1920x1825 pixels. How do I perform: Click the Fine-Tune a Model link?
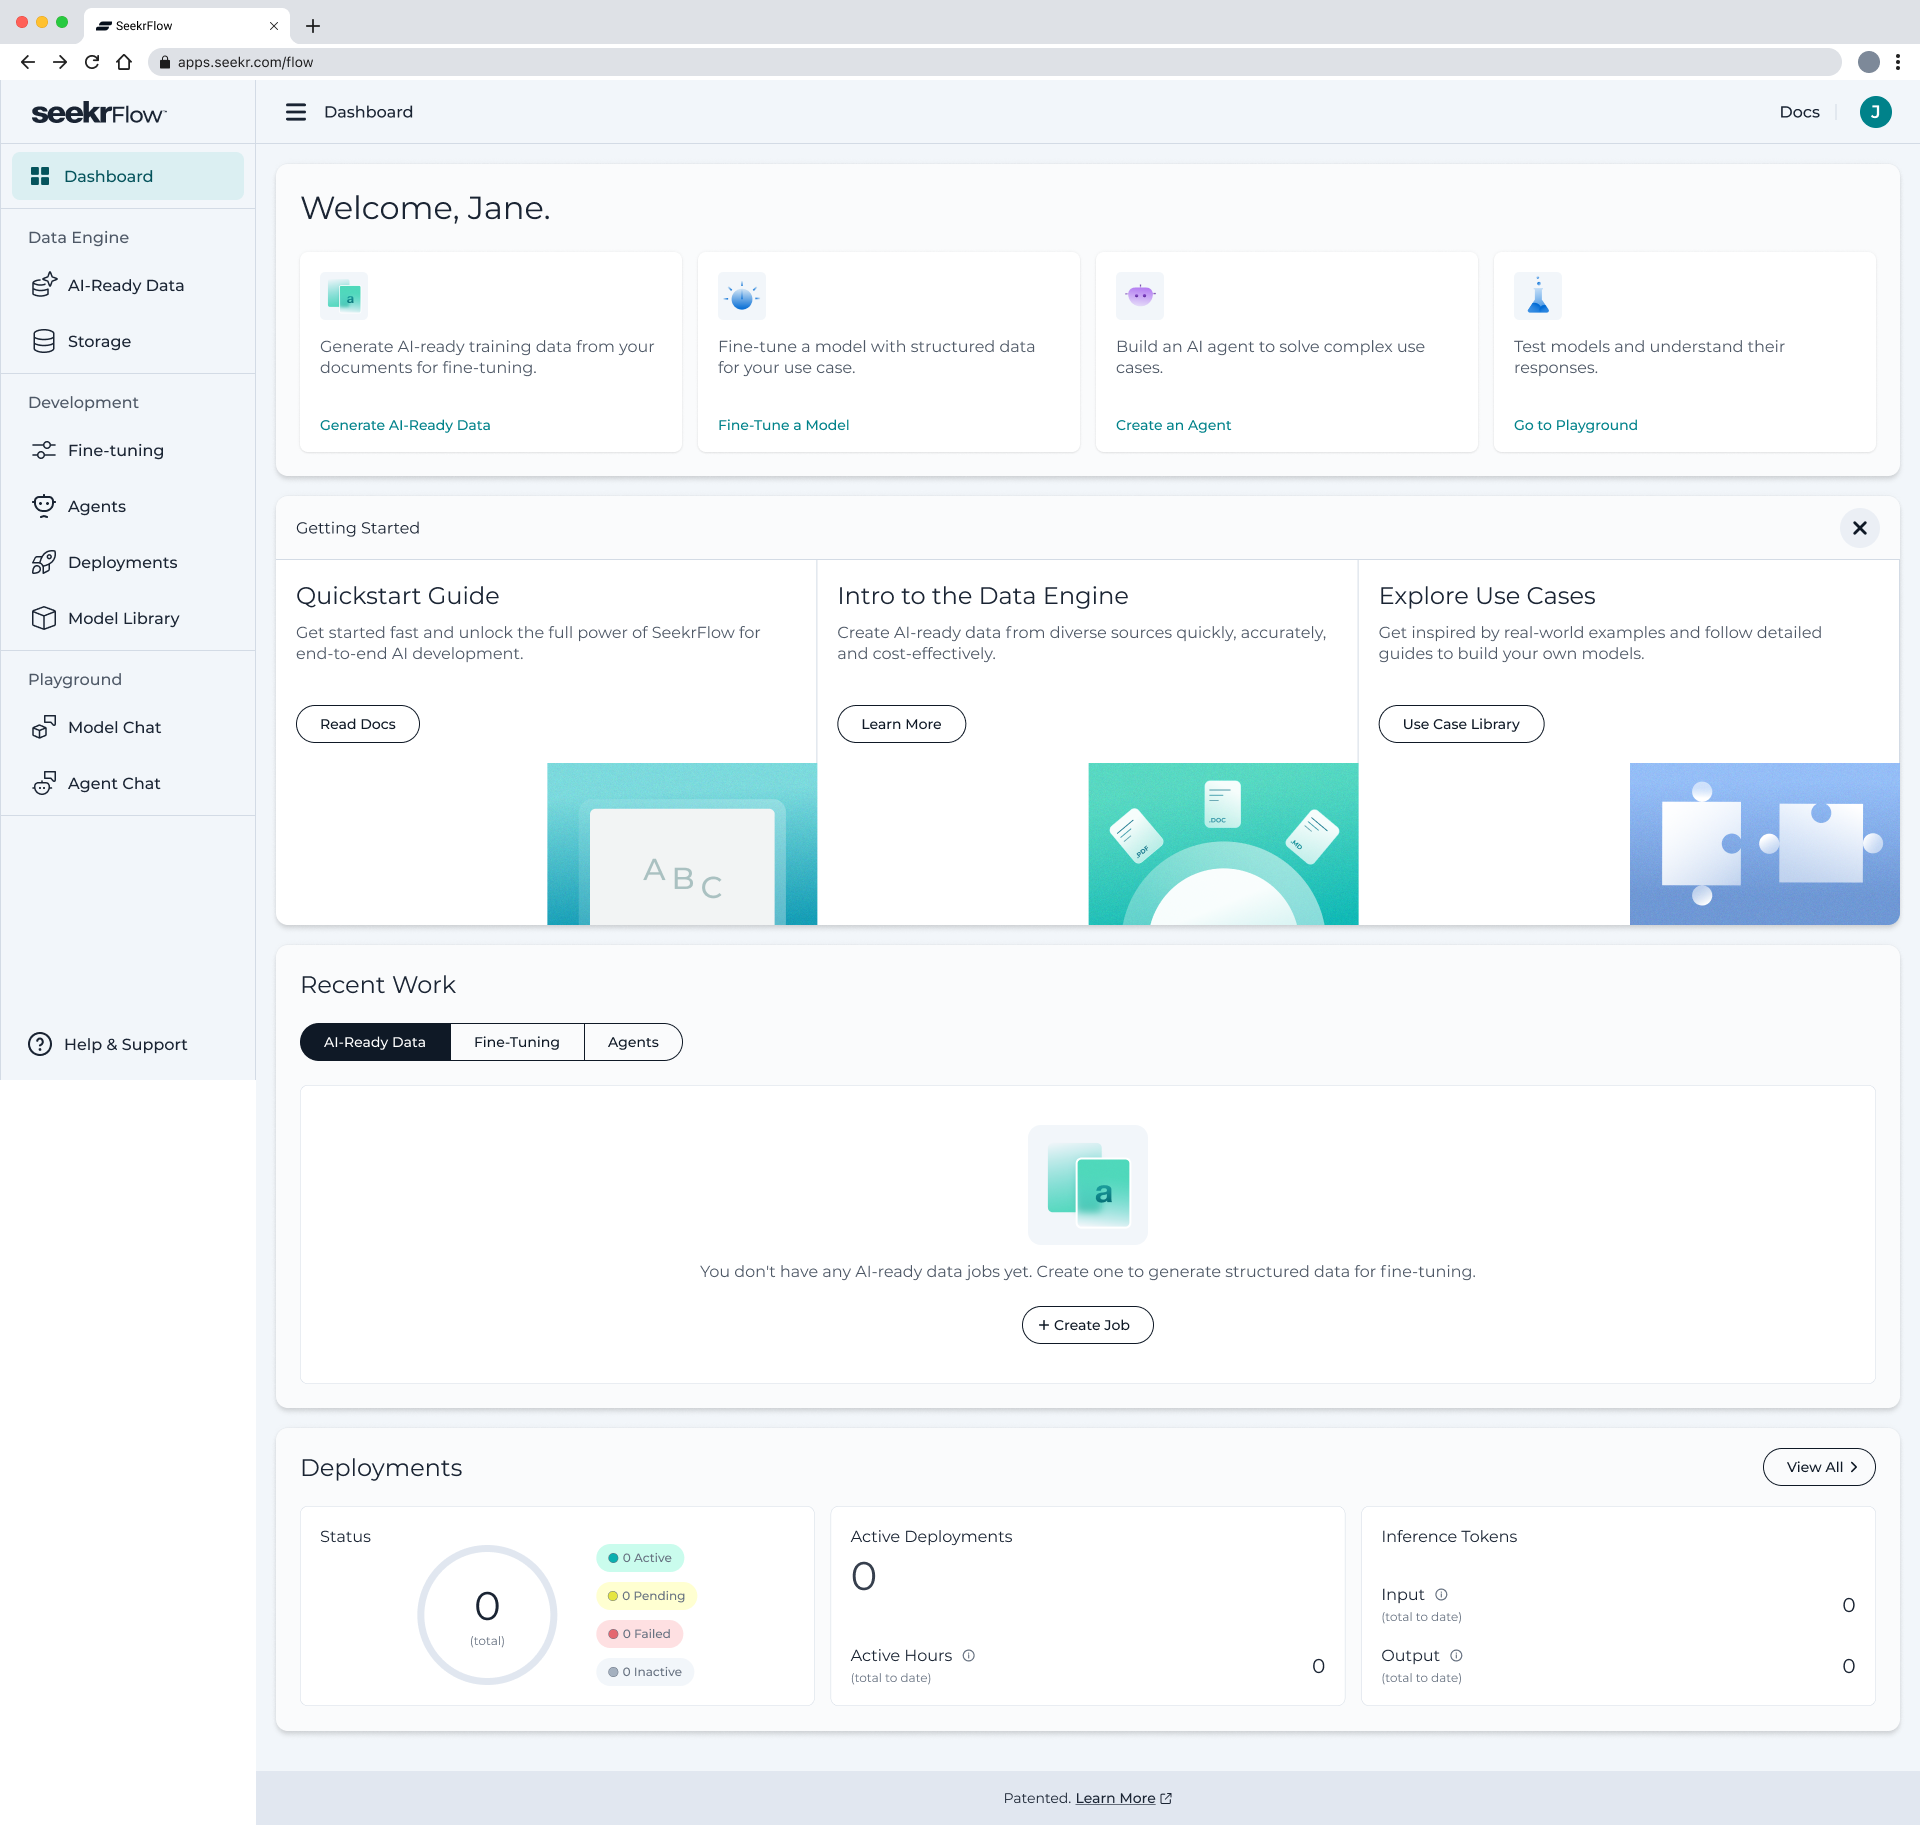coord(783,425)
